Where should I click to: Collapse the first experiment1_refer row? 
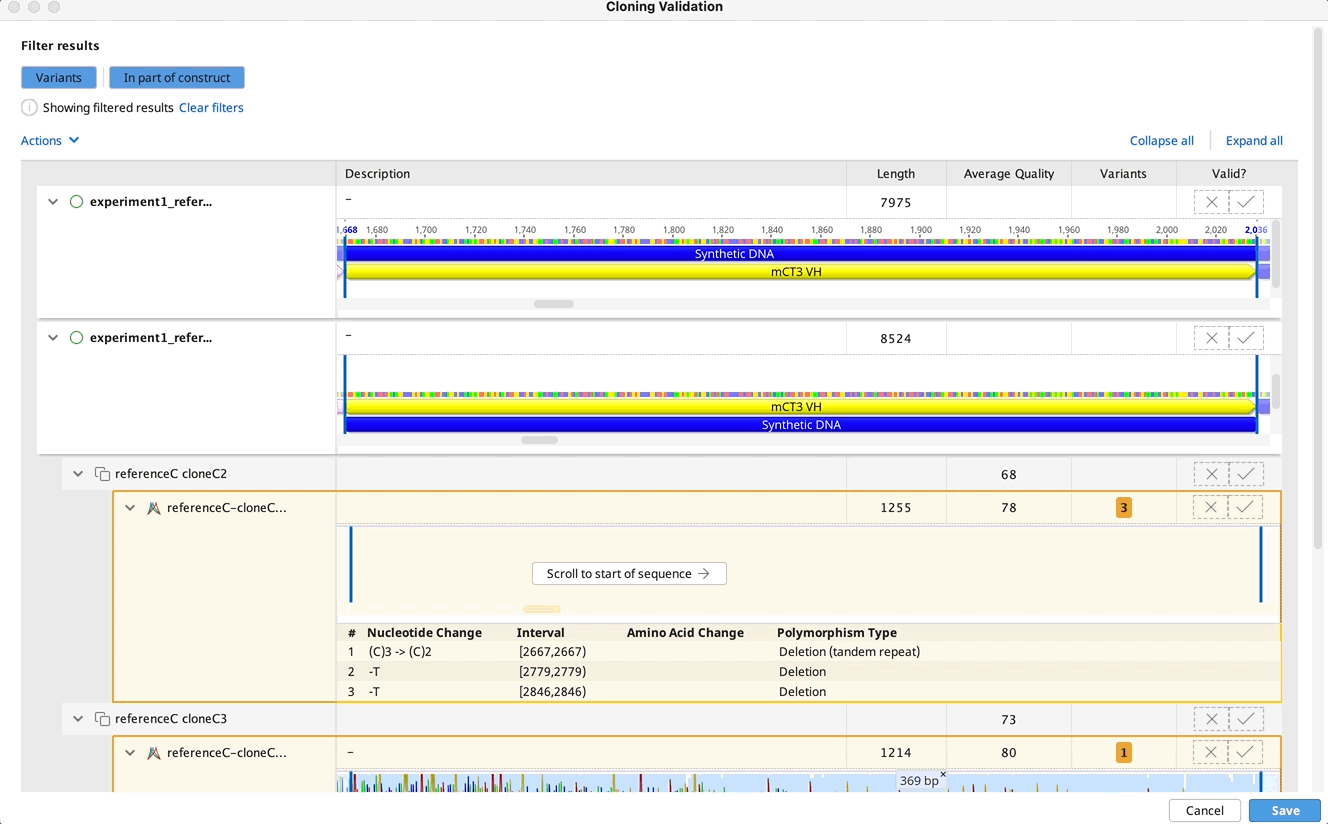point(53,202)
